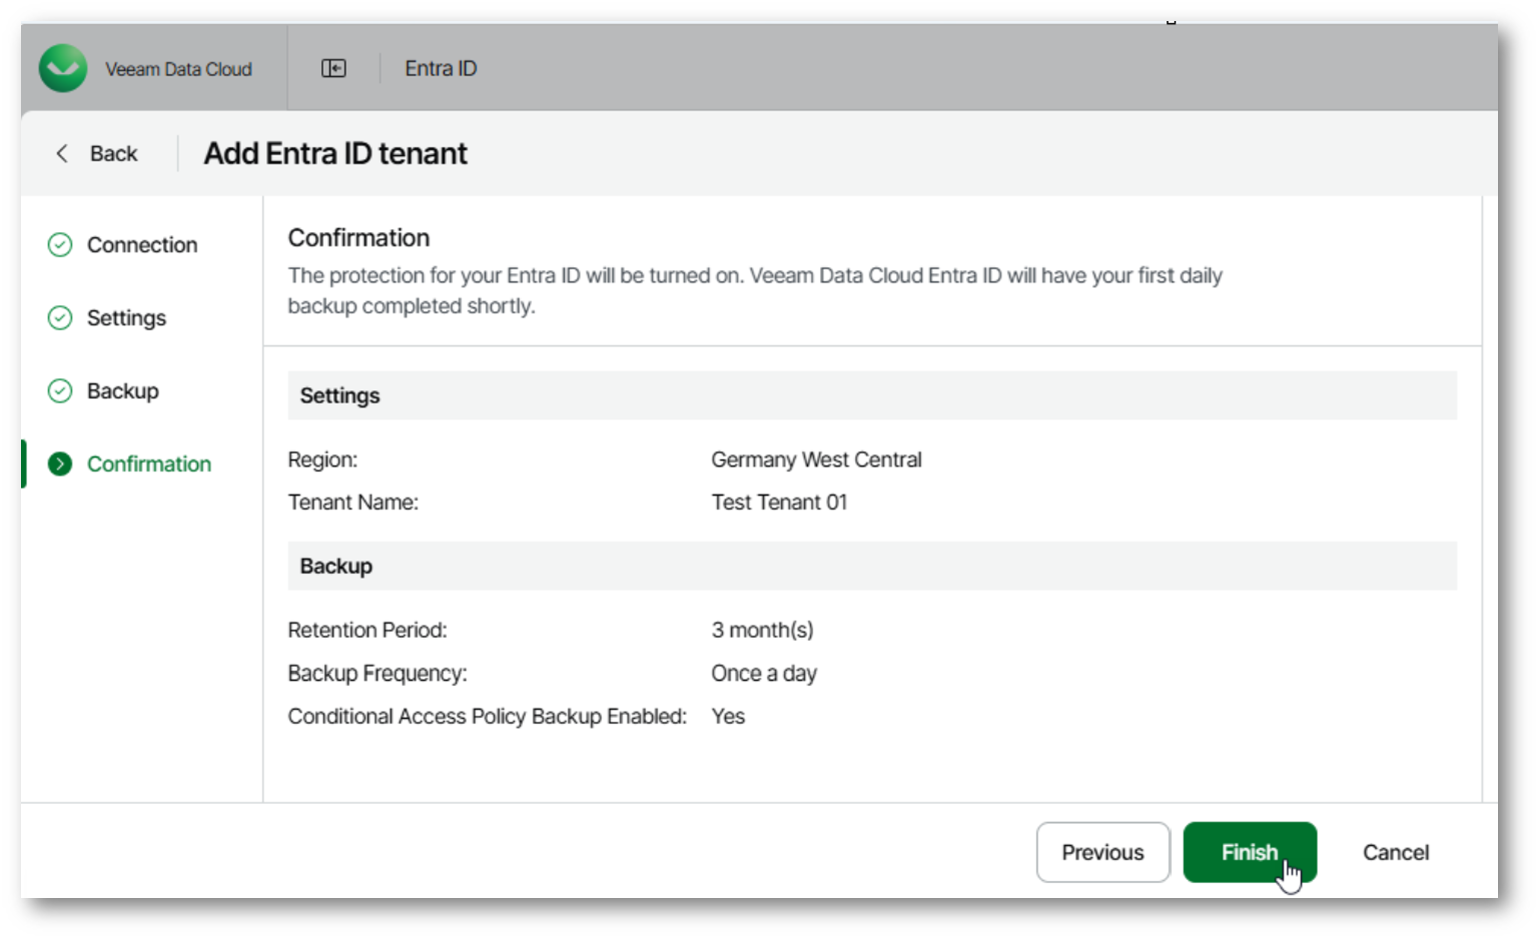Go to the Previous wizard page
Viewport: 1540px width, 940px height.
pos(1102,852)
